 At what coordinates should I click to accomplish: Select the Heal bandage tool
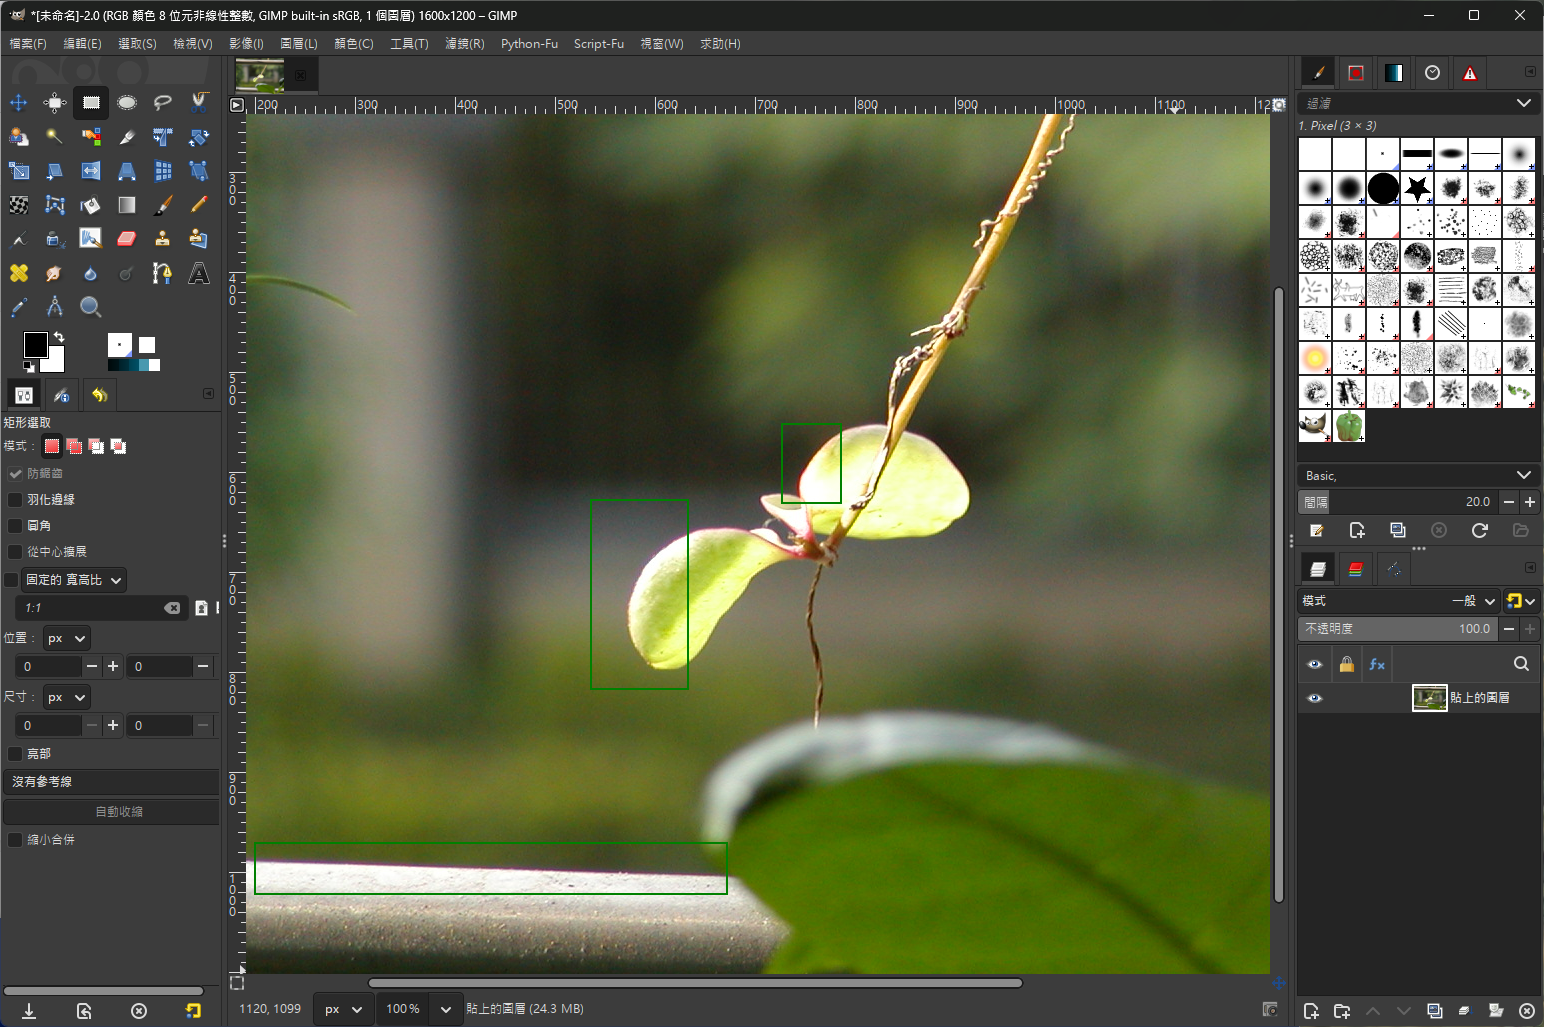[x=19, y=272]
